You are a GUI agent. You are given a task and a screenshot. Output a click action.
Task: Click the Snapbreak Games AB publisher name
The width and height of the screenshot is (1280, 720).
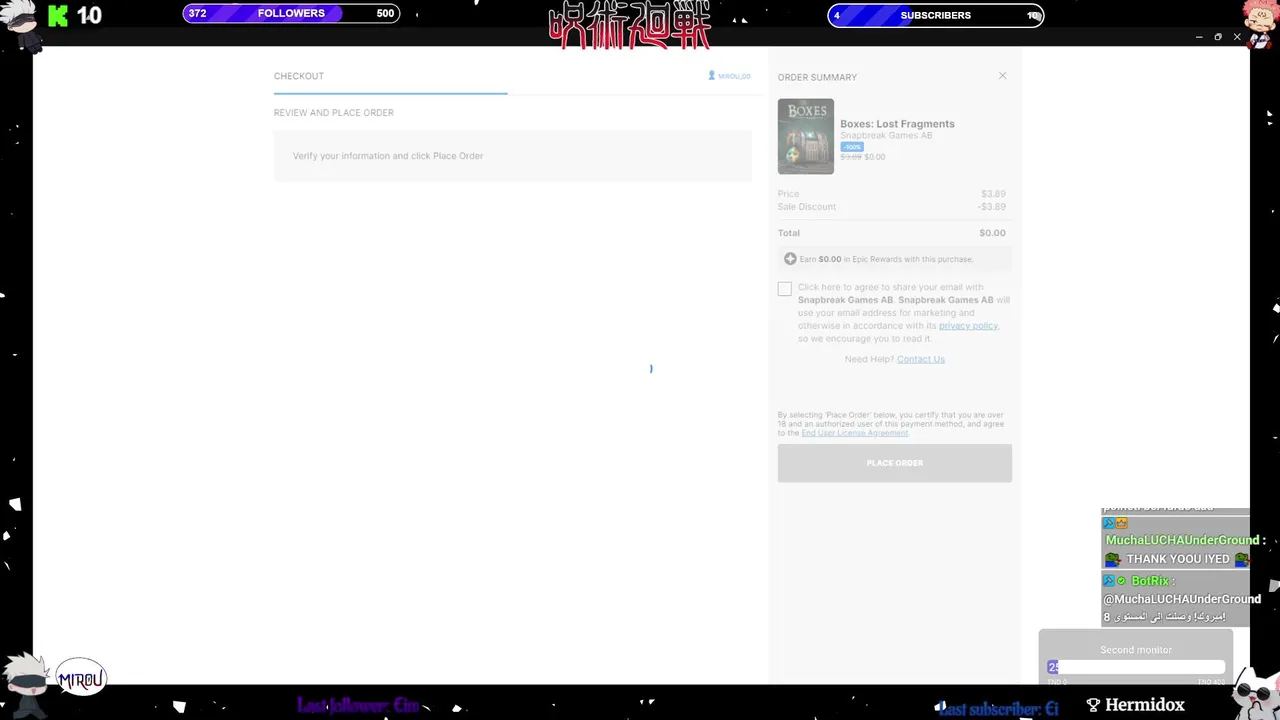886,135
